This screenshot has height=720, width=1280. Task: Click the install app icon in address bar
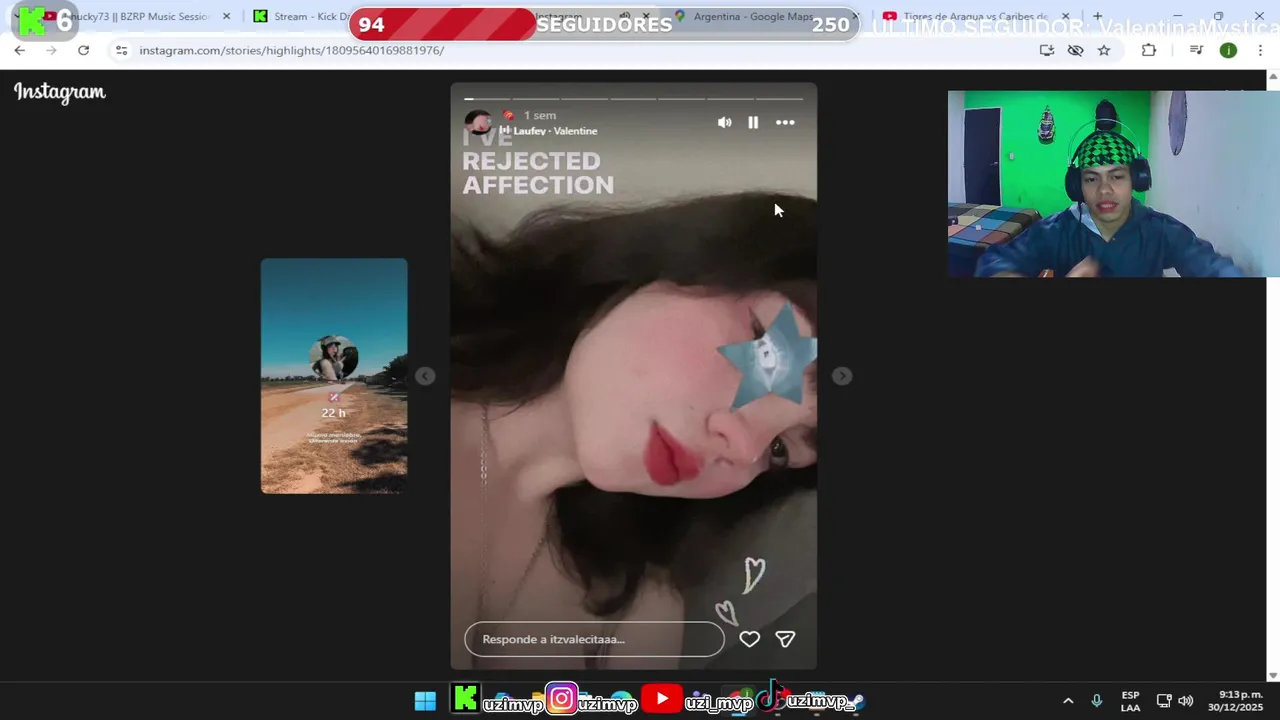(1047, 50)
